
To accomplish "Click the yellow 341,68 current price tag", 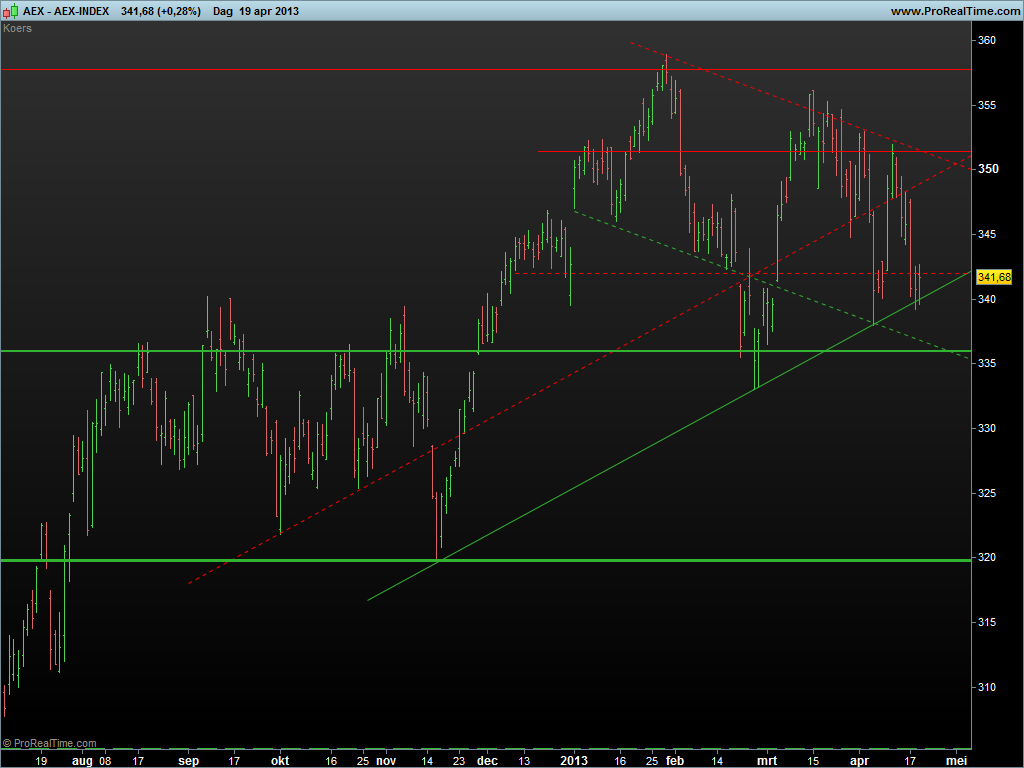I will click(x=994, y=277).
